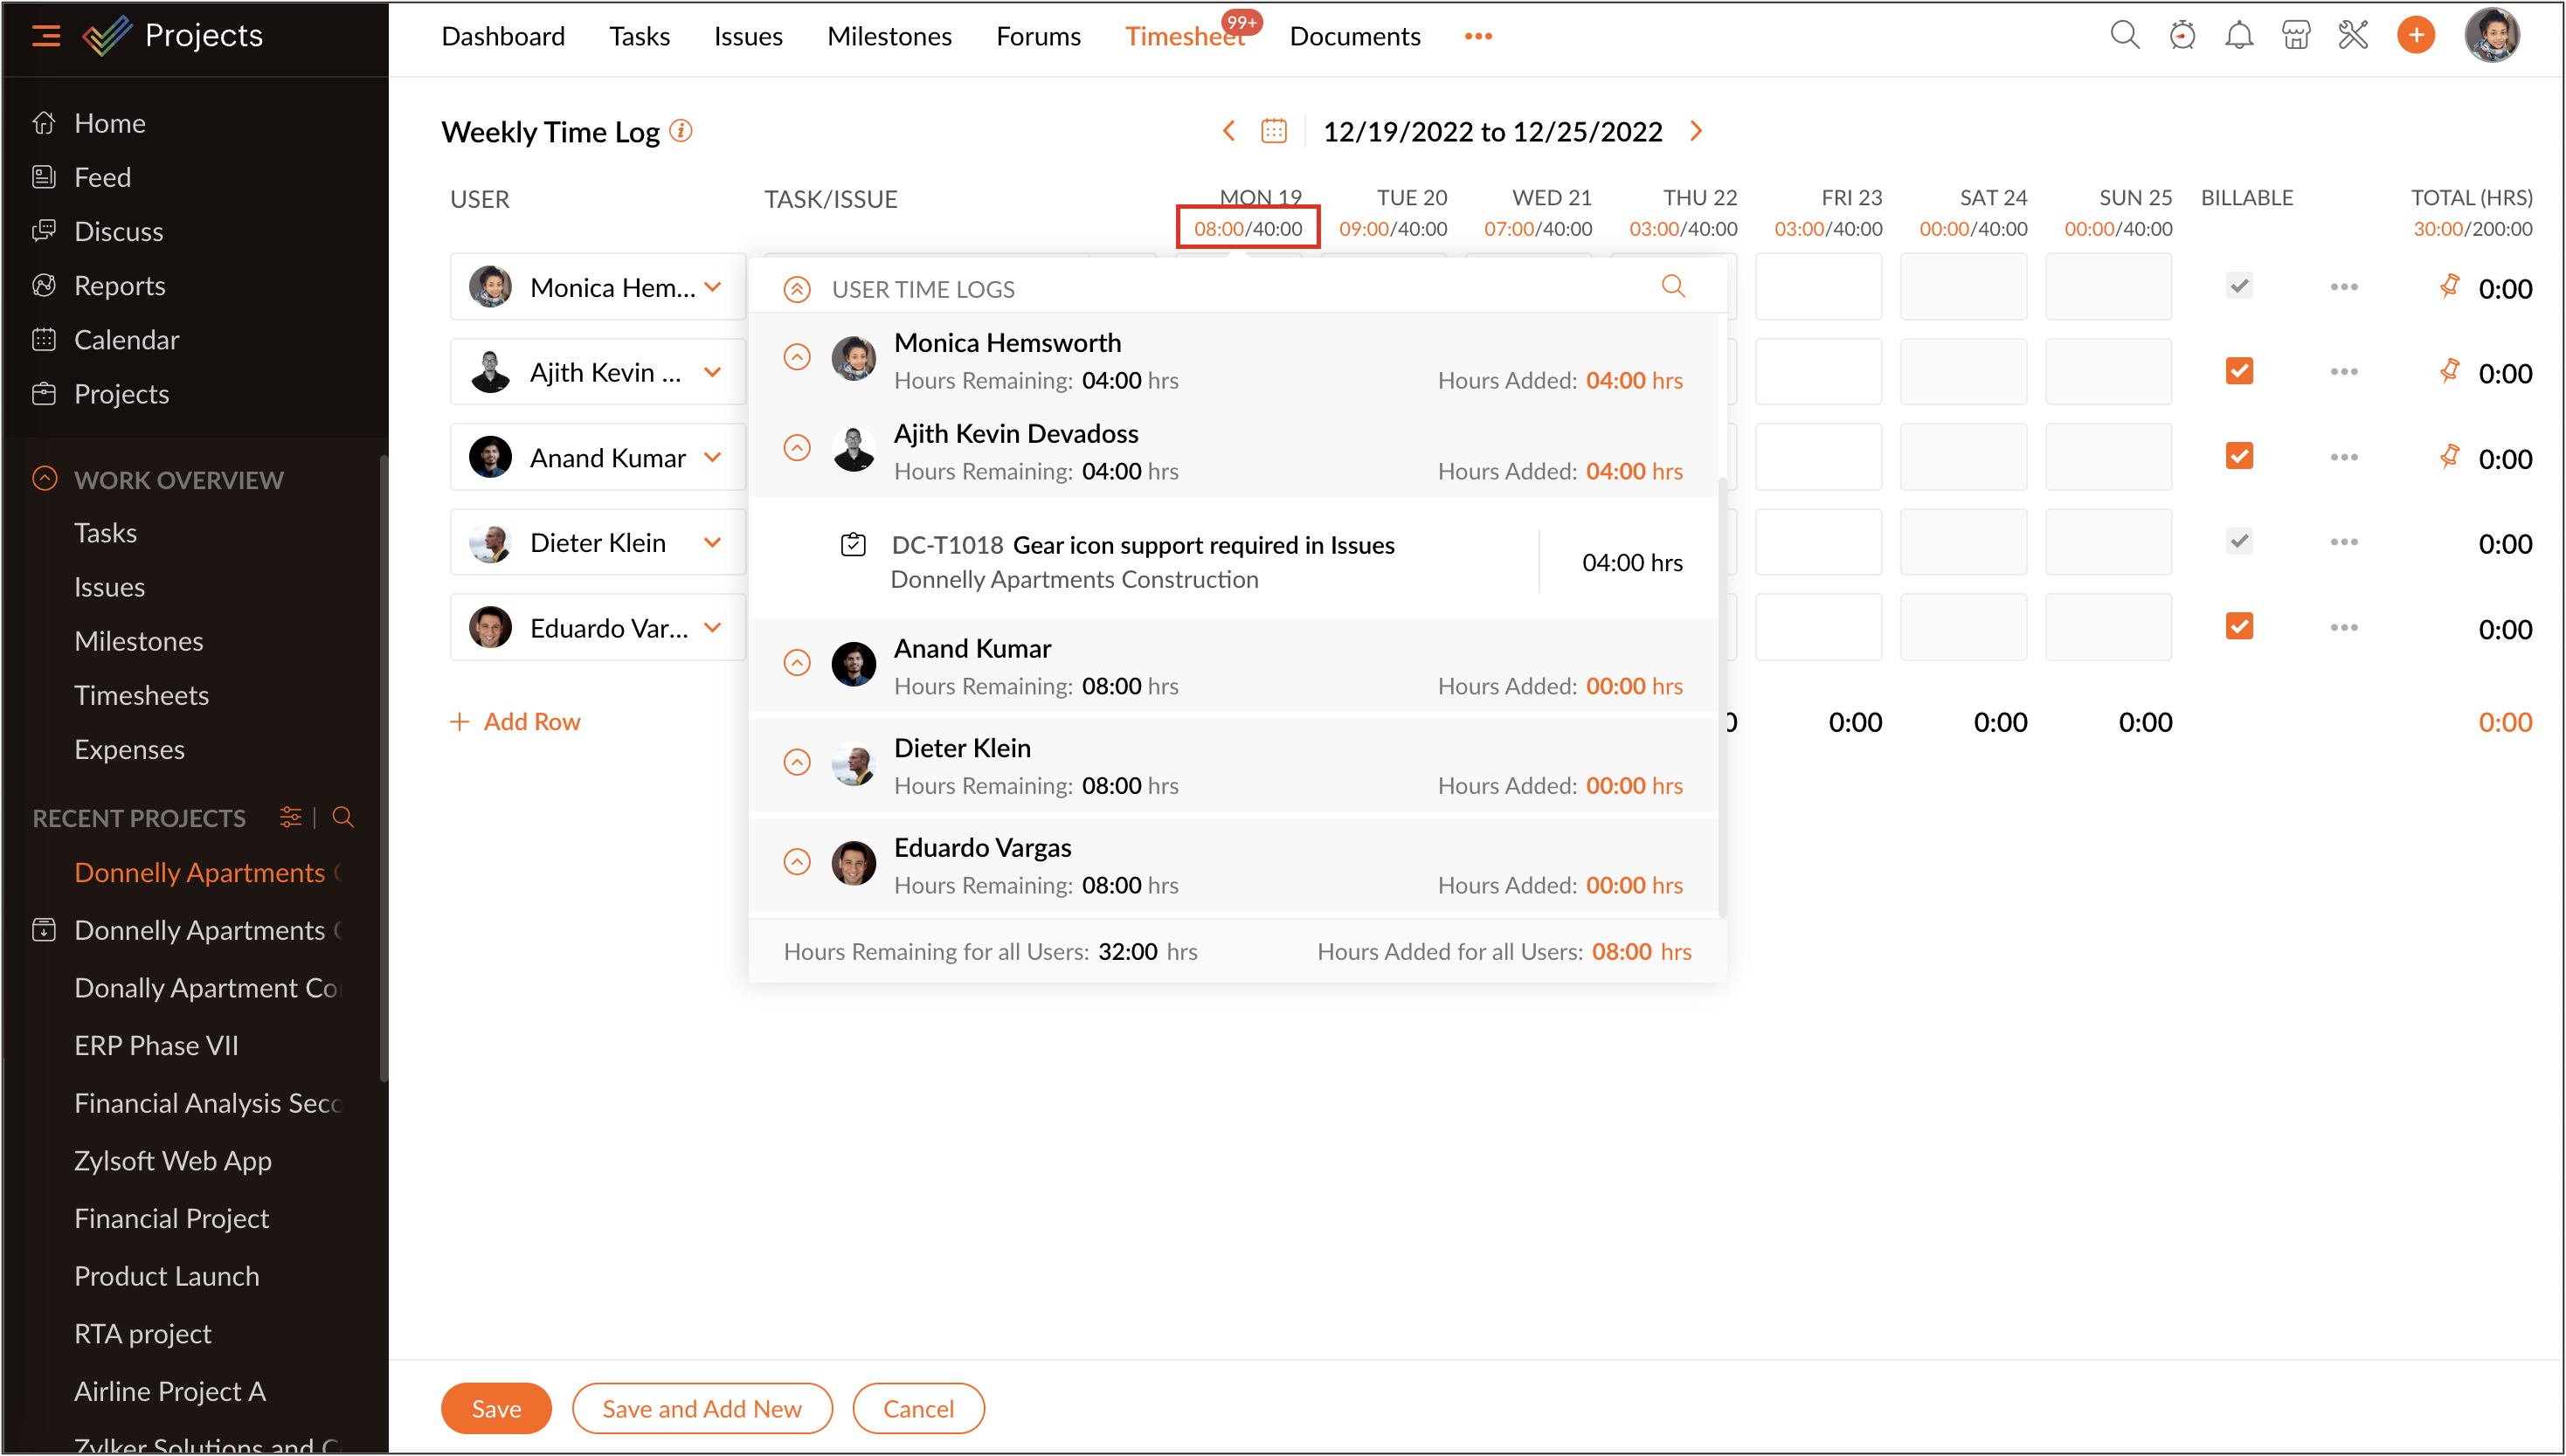Toggle billable checkbox for Eduardo Vargas row
Screen dimensions: 2566x1456
click(x=2239, y=627)
